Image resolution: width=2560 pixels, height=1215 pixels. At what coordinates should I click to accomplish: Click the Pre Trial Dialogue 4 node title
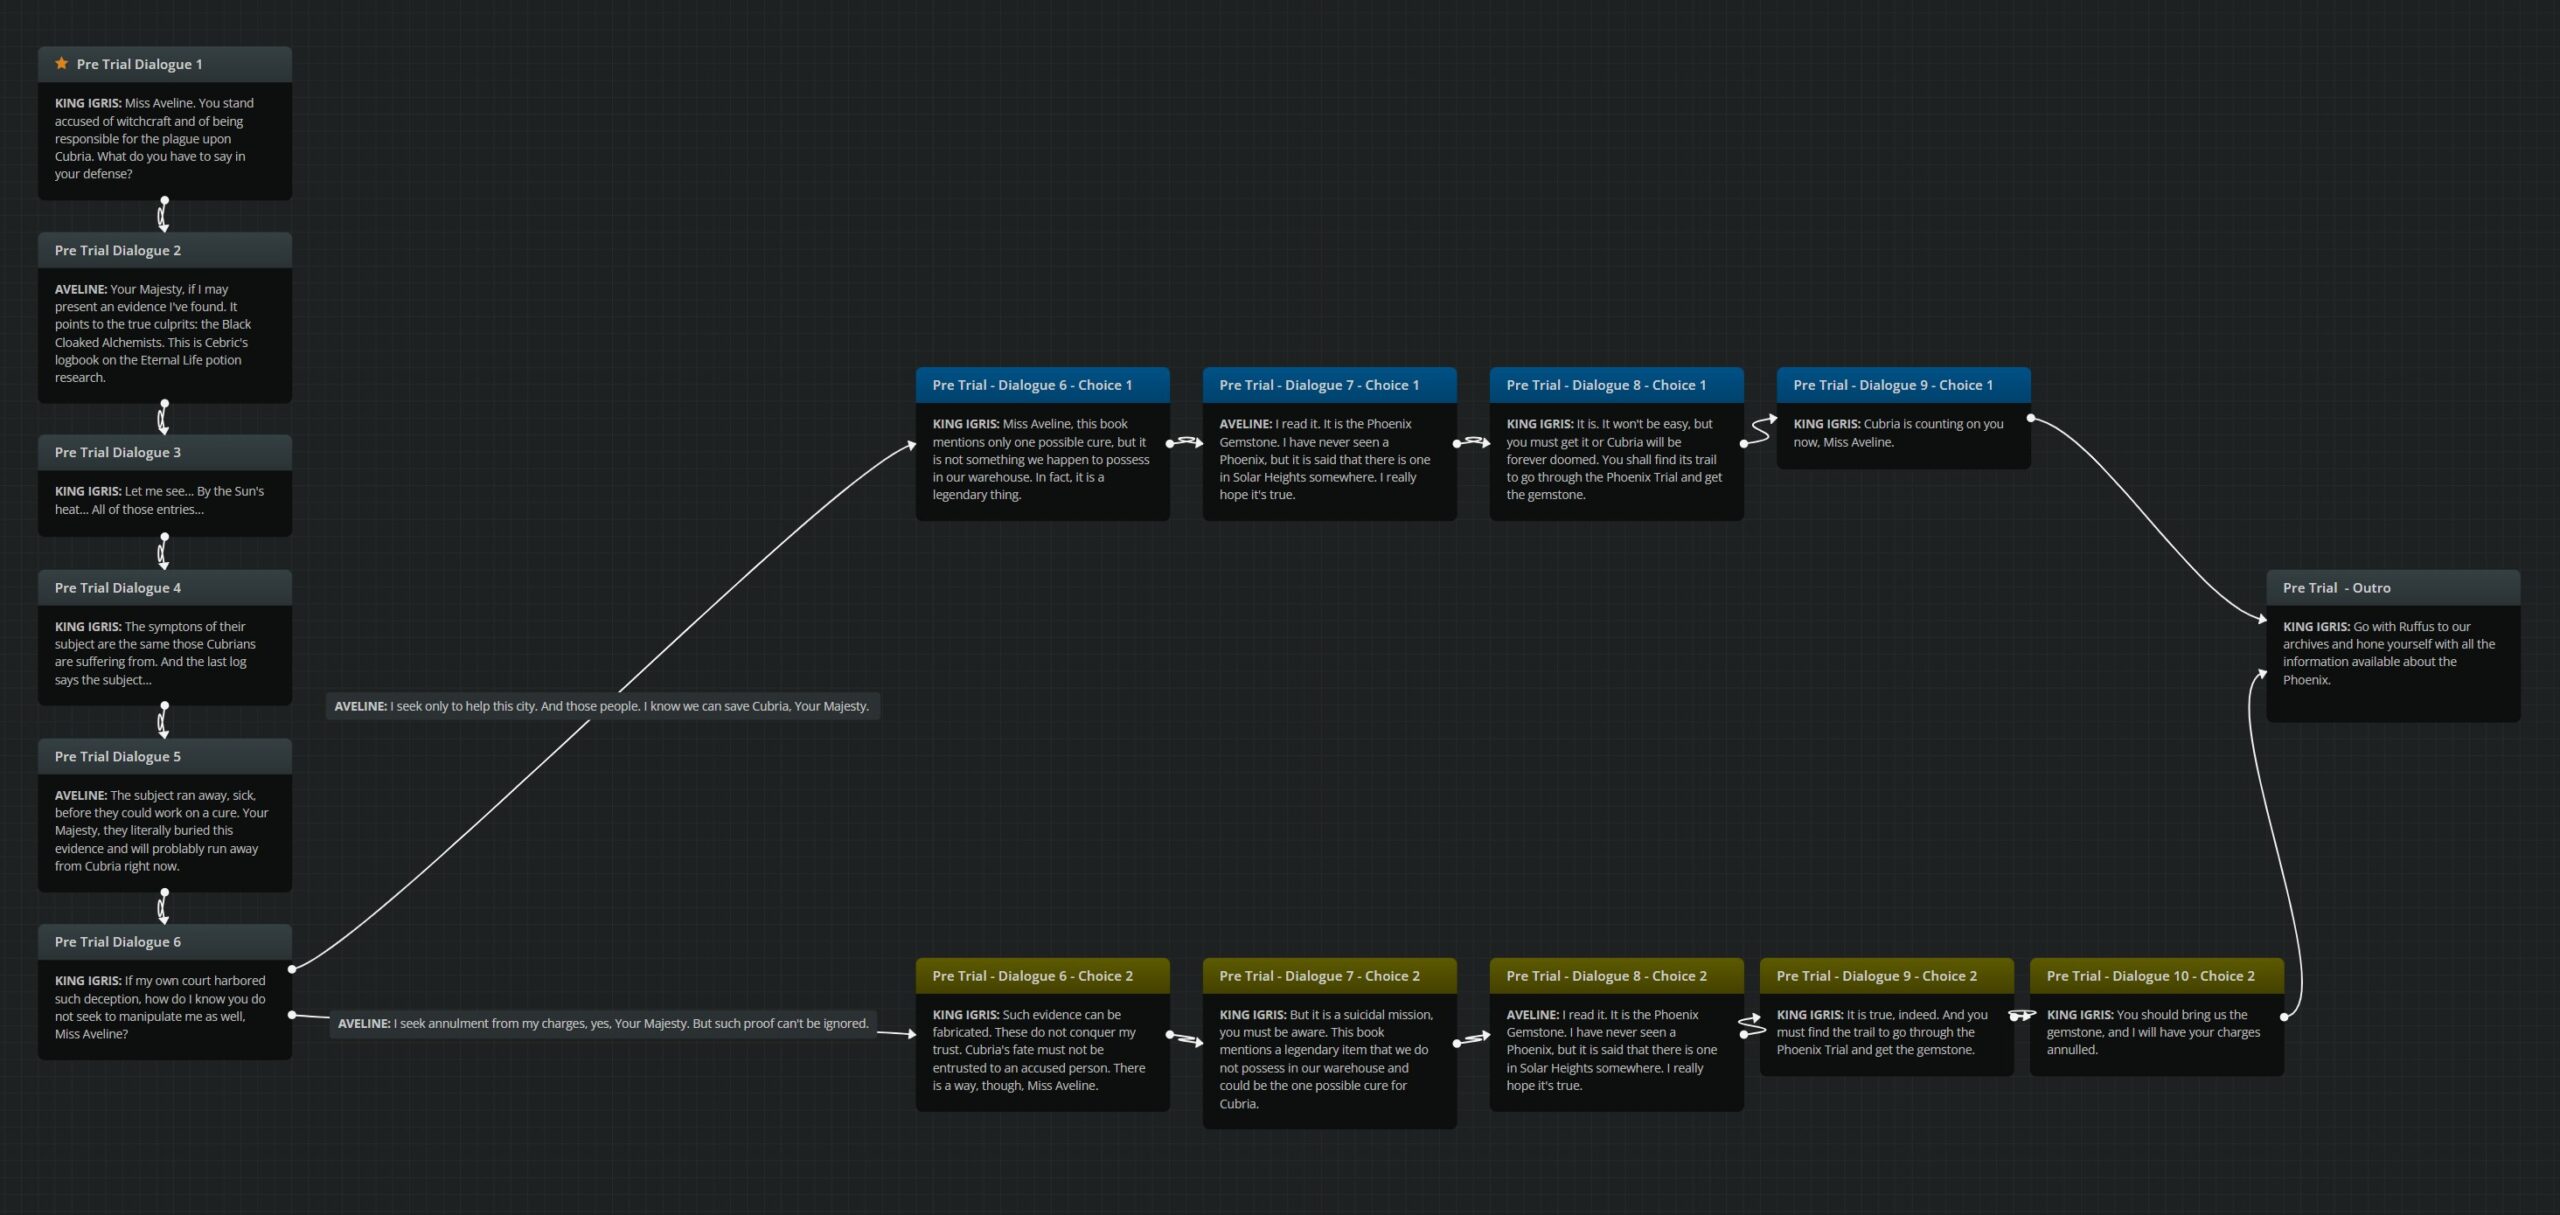tap(118, 588)
